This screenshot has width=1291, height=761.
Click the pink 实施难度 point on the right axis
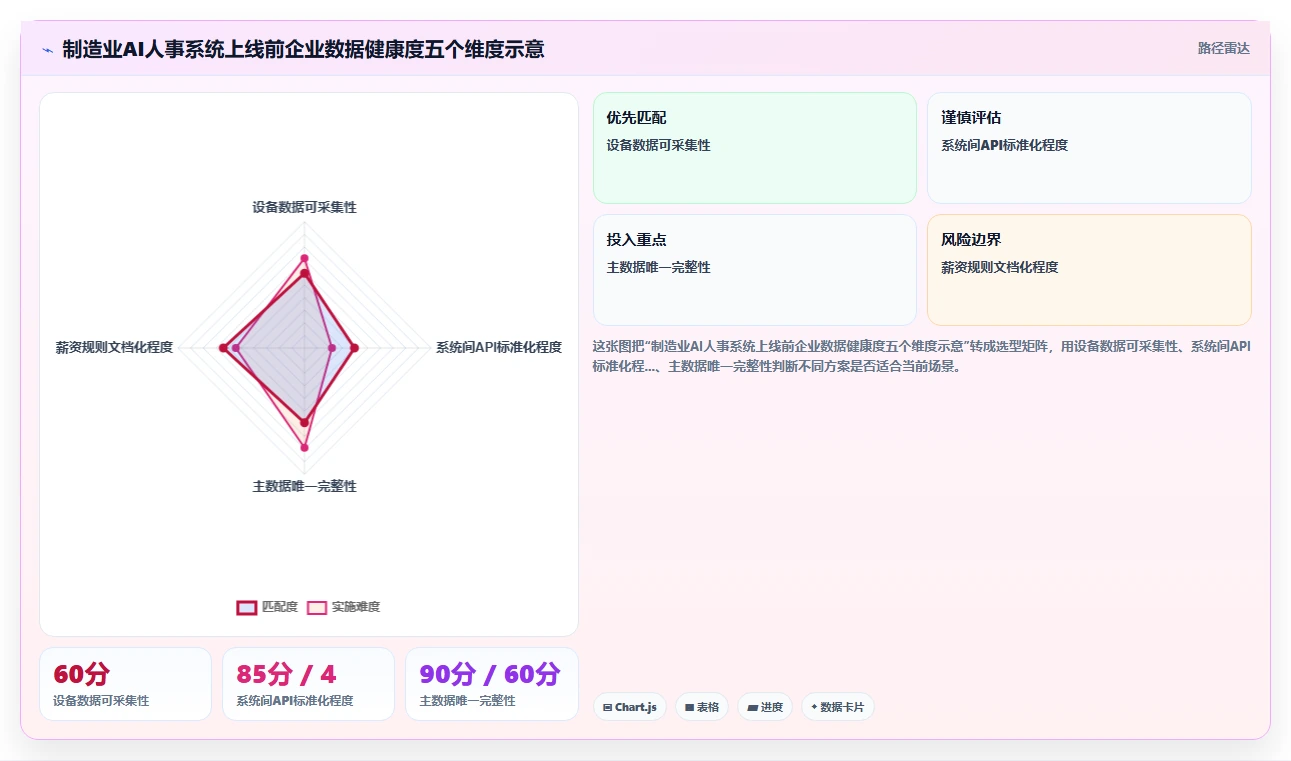(331, 347)
